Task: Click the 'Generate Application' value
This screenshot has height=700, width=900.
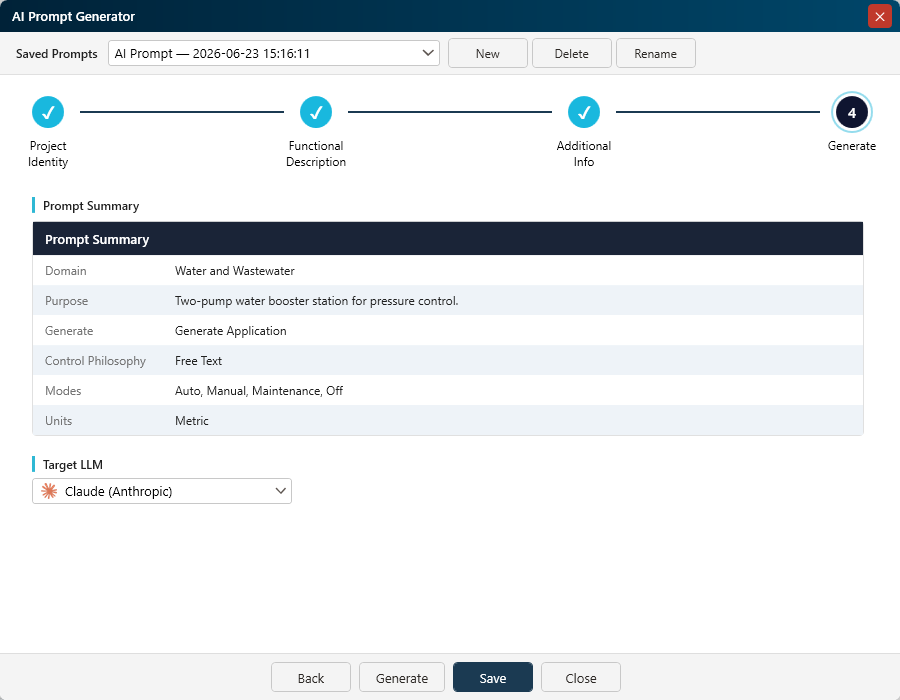Action: coord(230,330)
